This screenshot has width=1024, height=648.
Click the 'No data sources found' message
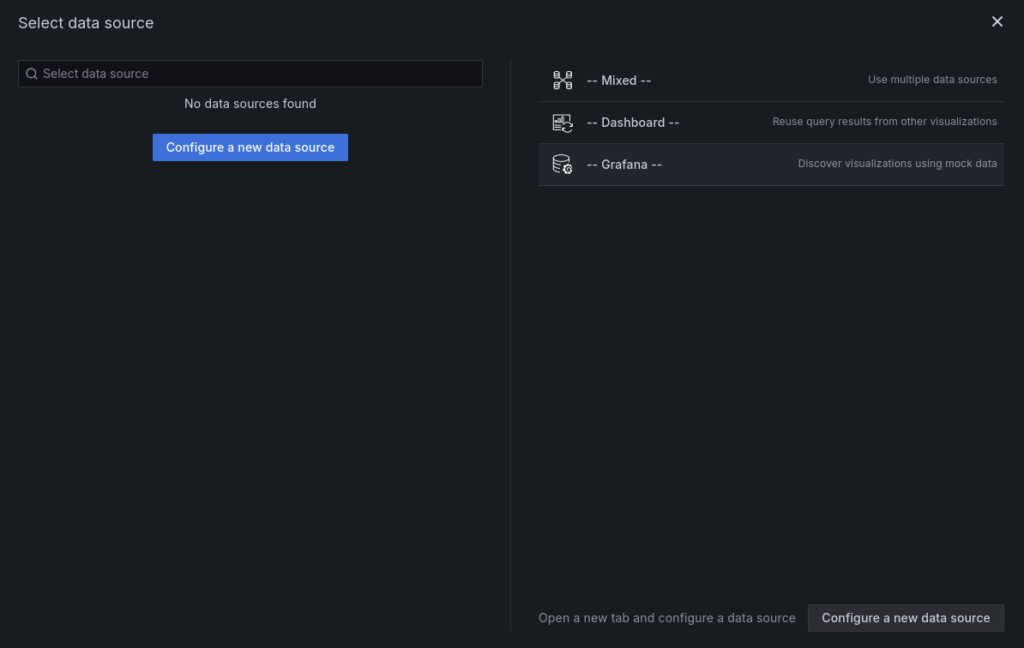[250, 103]
